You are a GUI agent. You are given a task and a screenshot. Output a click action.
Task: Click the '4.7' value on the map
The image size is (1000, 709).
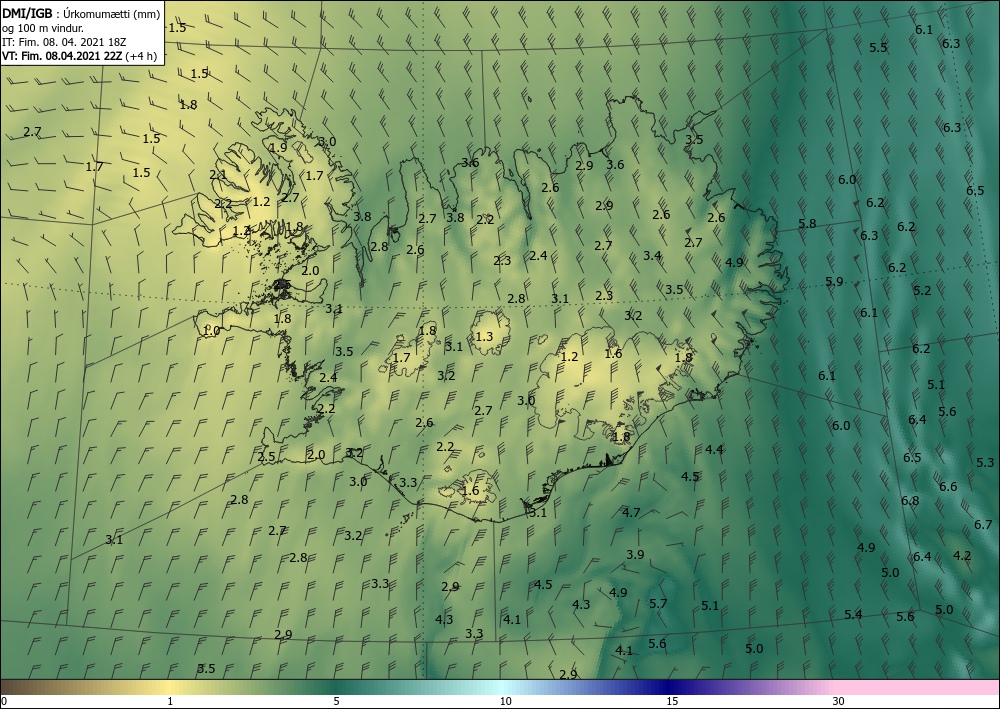coord(631,513)
